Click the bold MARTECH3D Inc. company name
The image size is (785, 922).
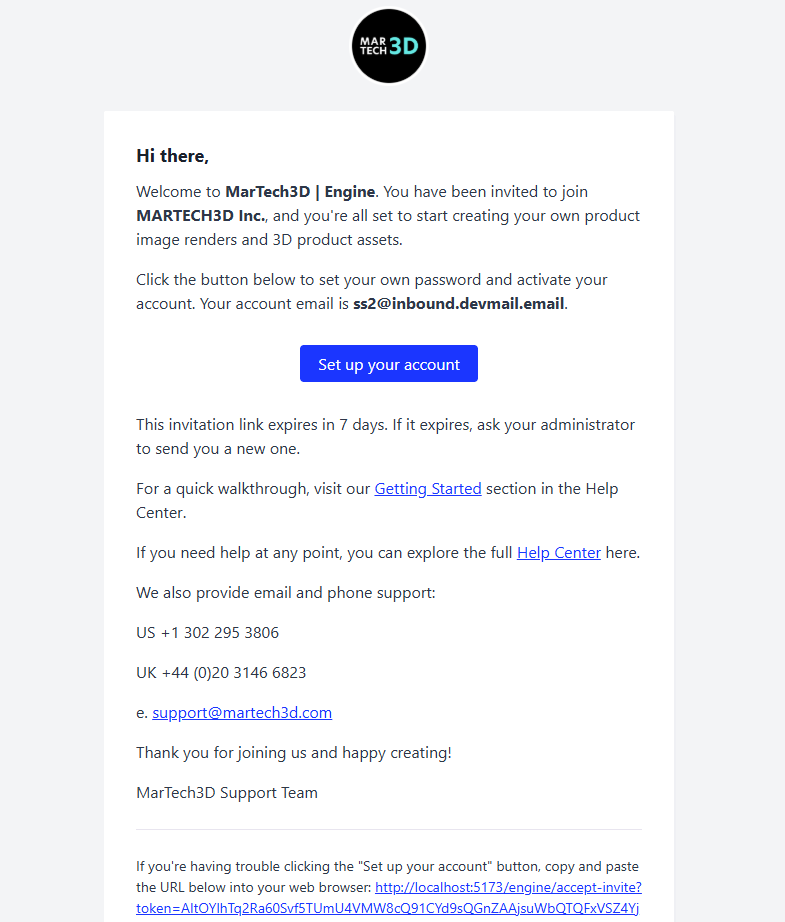(201, 216)
